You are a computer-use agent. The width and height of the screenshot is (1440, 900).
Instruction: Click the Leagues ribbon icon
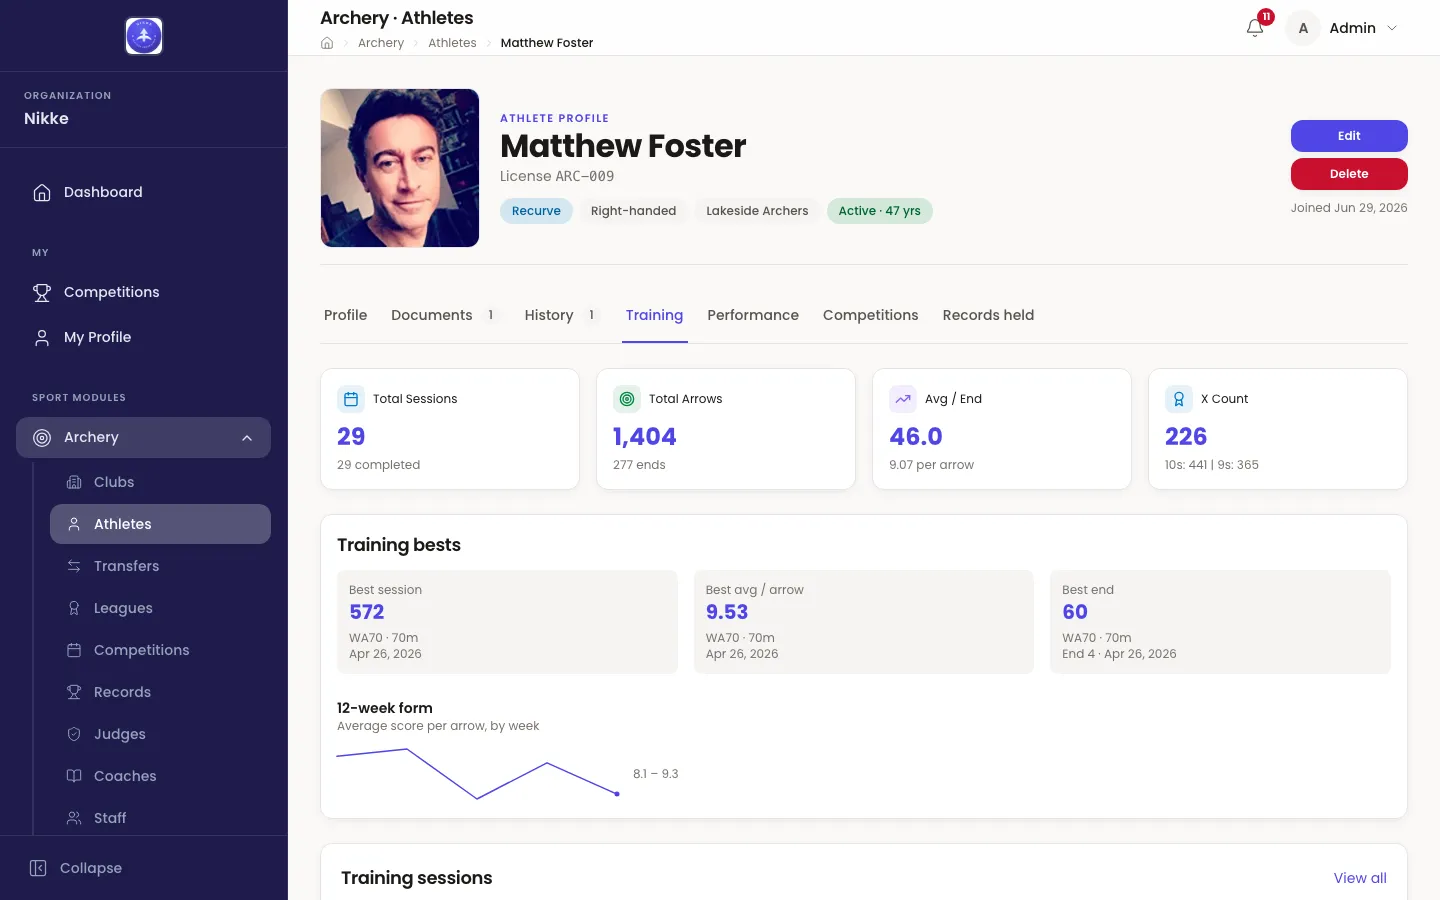click(x=74, y=608)
